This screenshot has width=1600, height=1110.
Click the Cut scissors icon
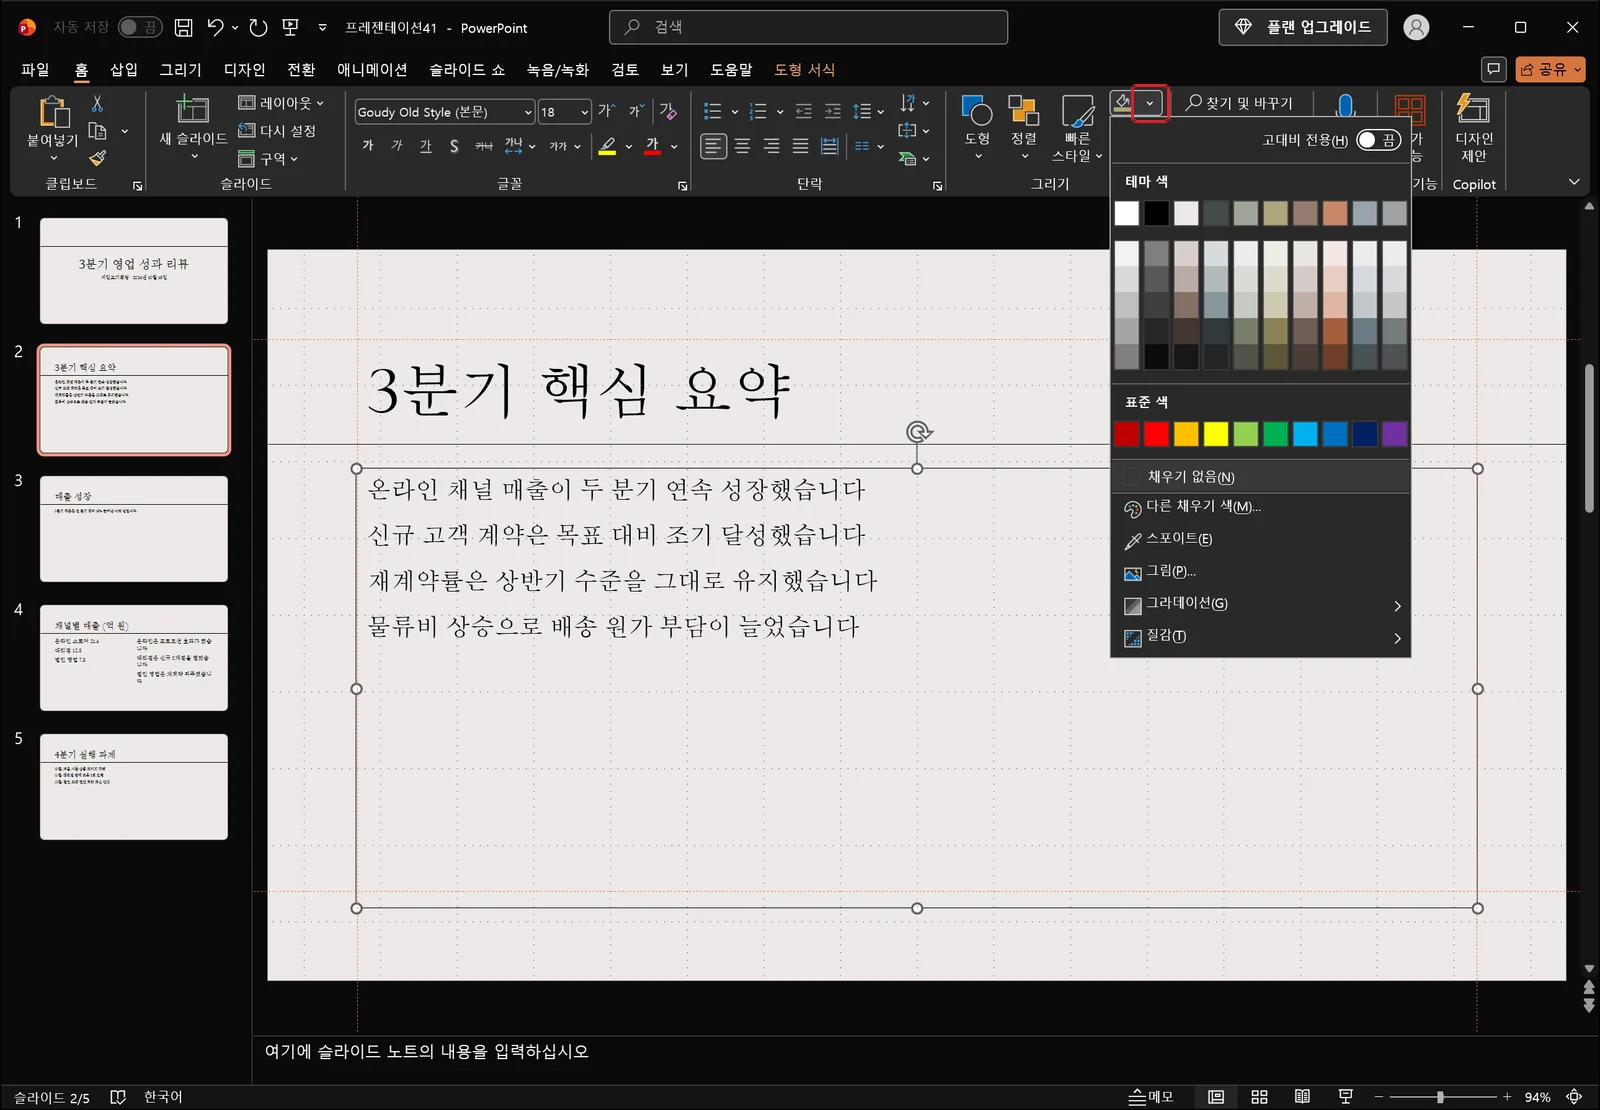[x=97, y=103]
